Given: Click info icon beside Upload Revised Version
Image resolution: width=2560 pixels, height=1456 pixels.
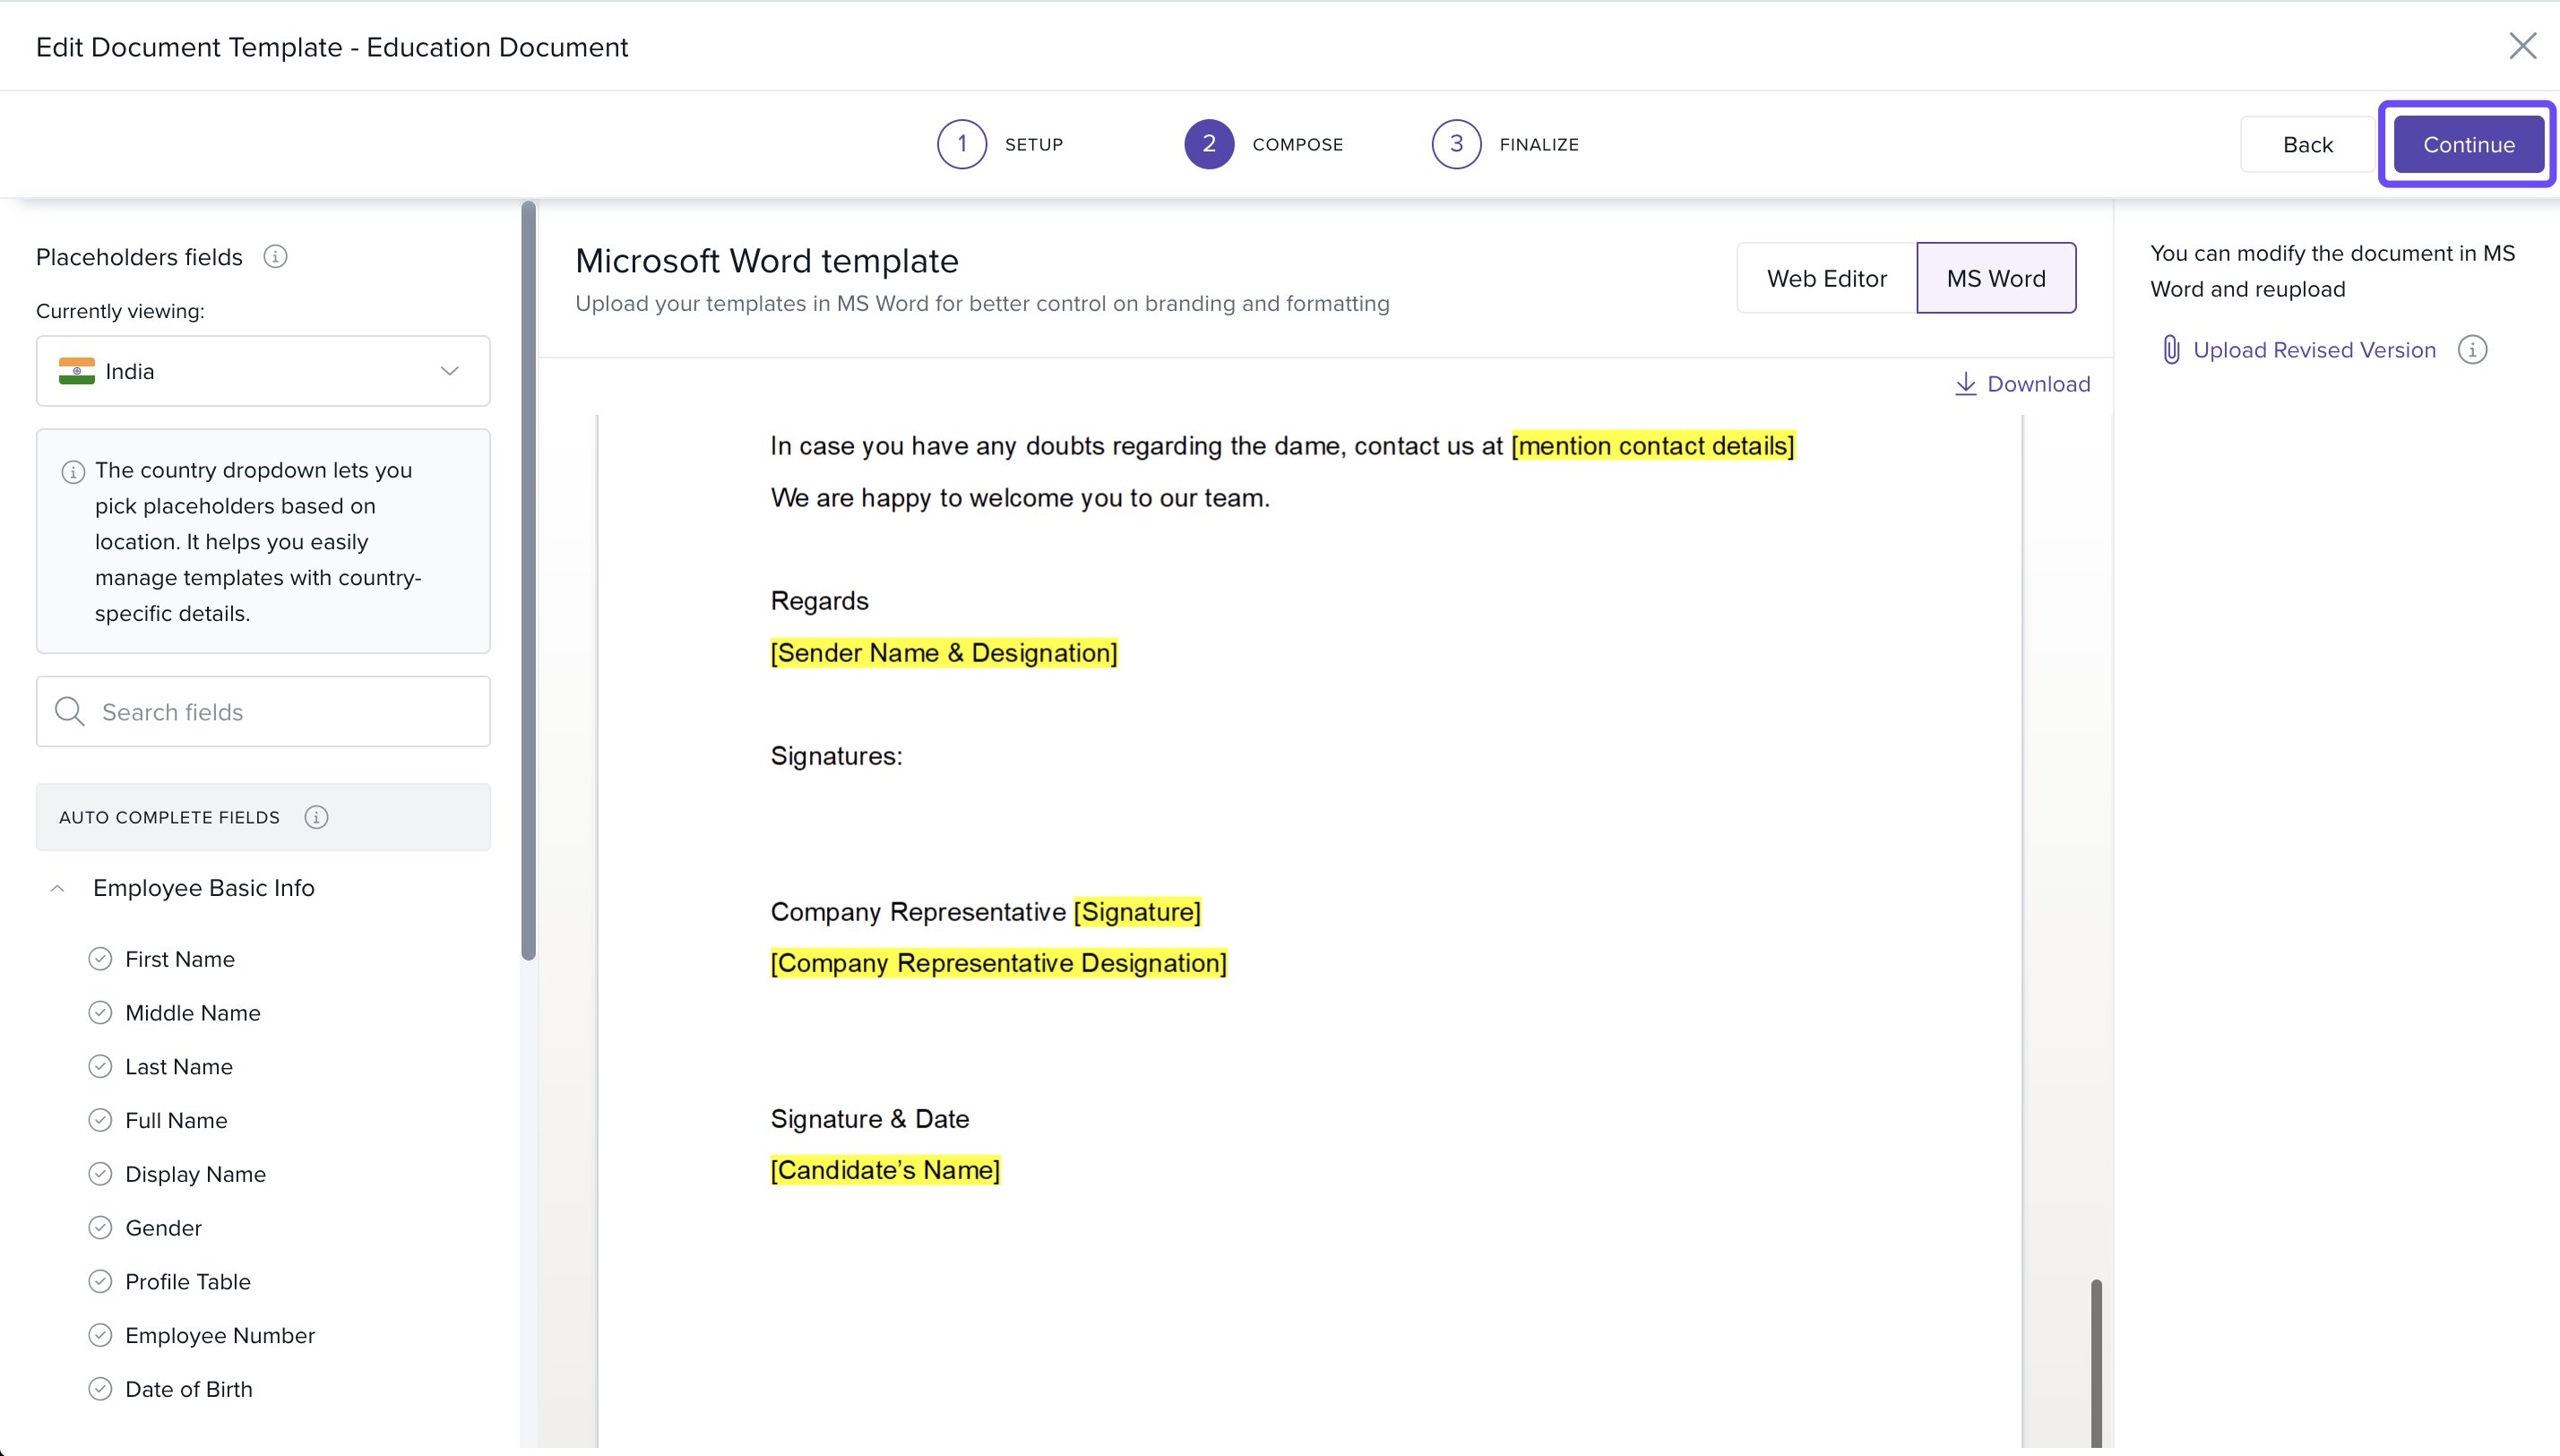Looking at the screenshot, I should (x=2472, y=350).
